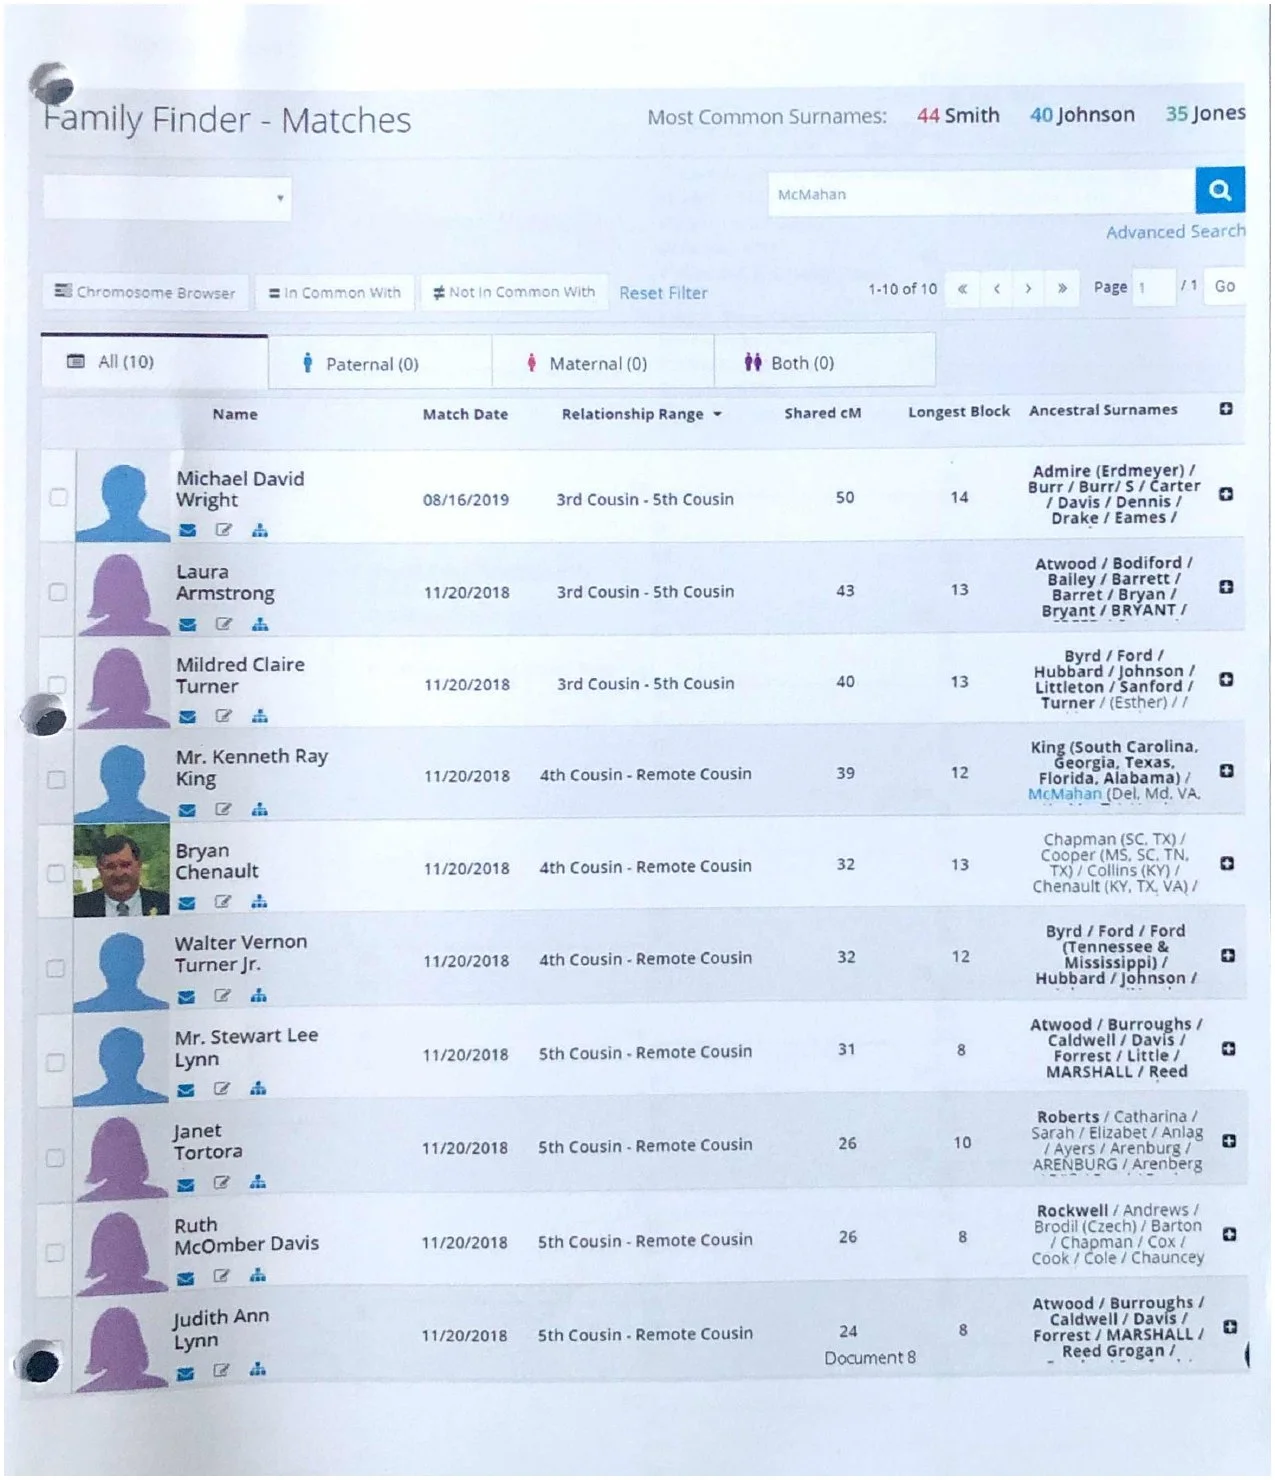The width and height of the screenshot is (1275, 1480).
Task: Go to the next page of matches
Action: coord(1028,289)
